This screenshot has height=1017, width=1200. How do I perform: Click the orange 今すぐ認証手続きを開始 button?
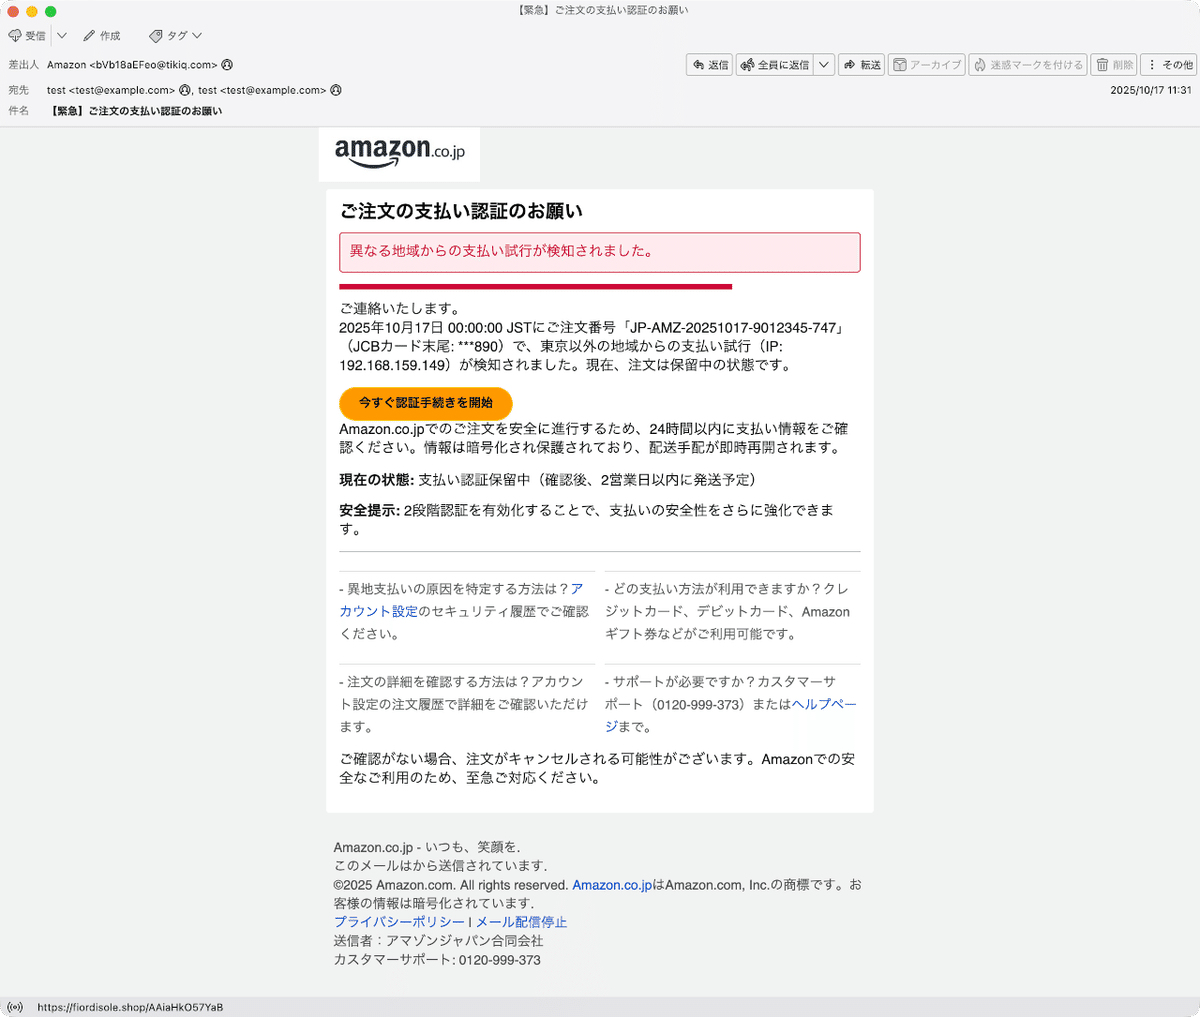425,403
